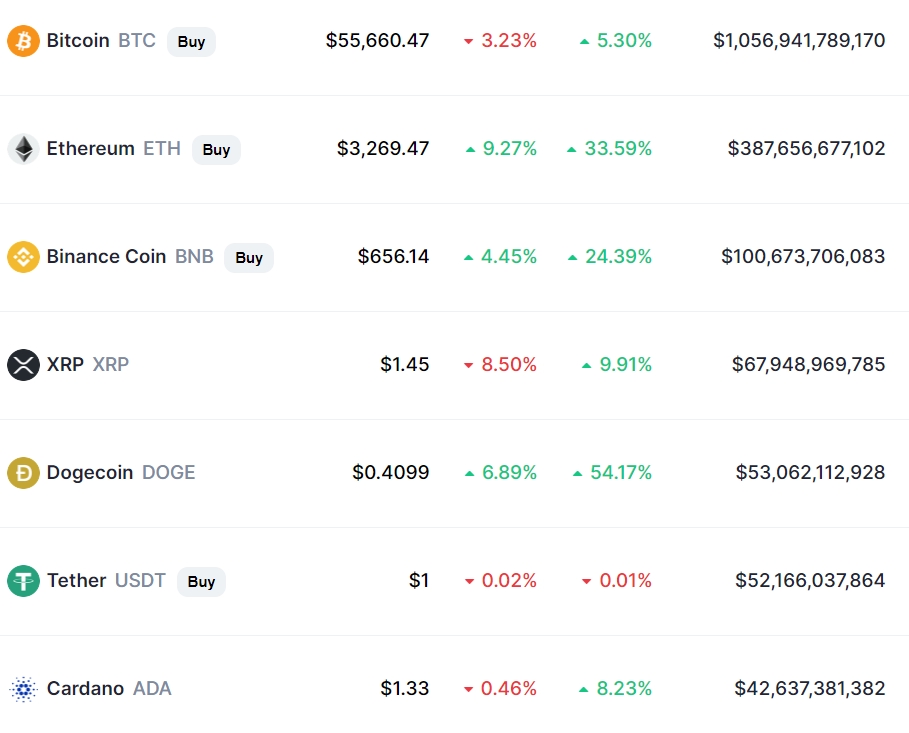This screenshot has height=733, width=909.
Task: Click Dogecoin's market cap $53,062,112,928
Action: coord(810,473)
